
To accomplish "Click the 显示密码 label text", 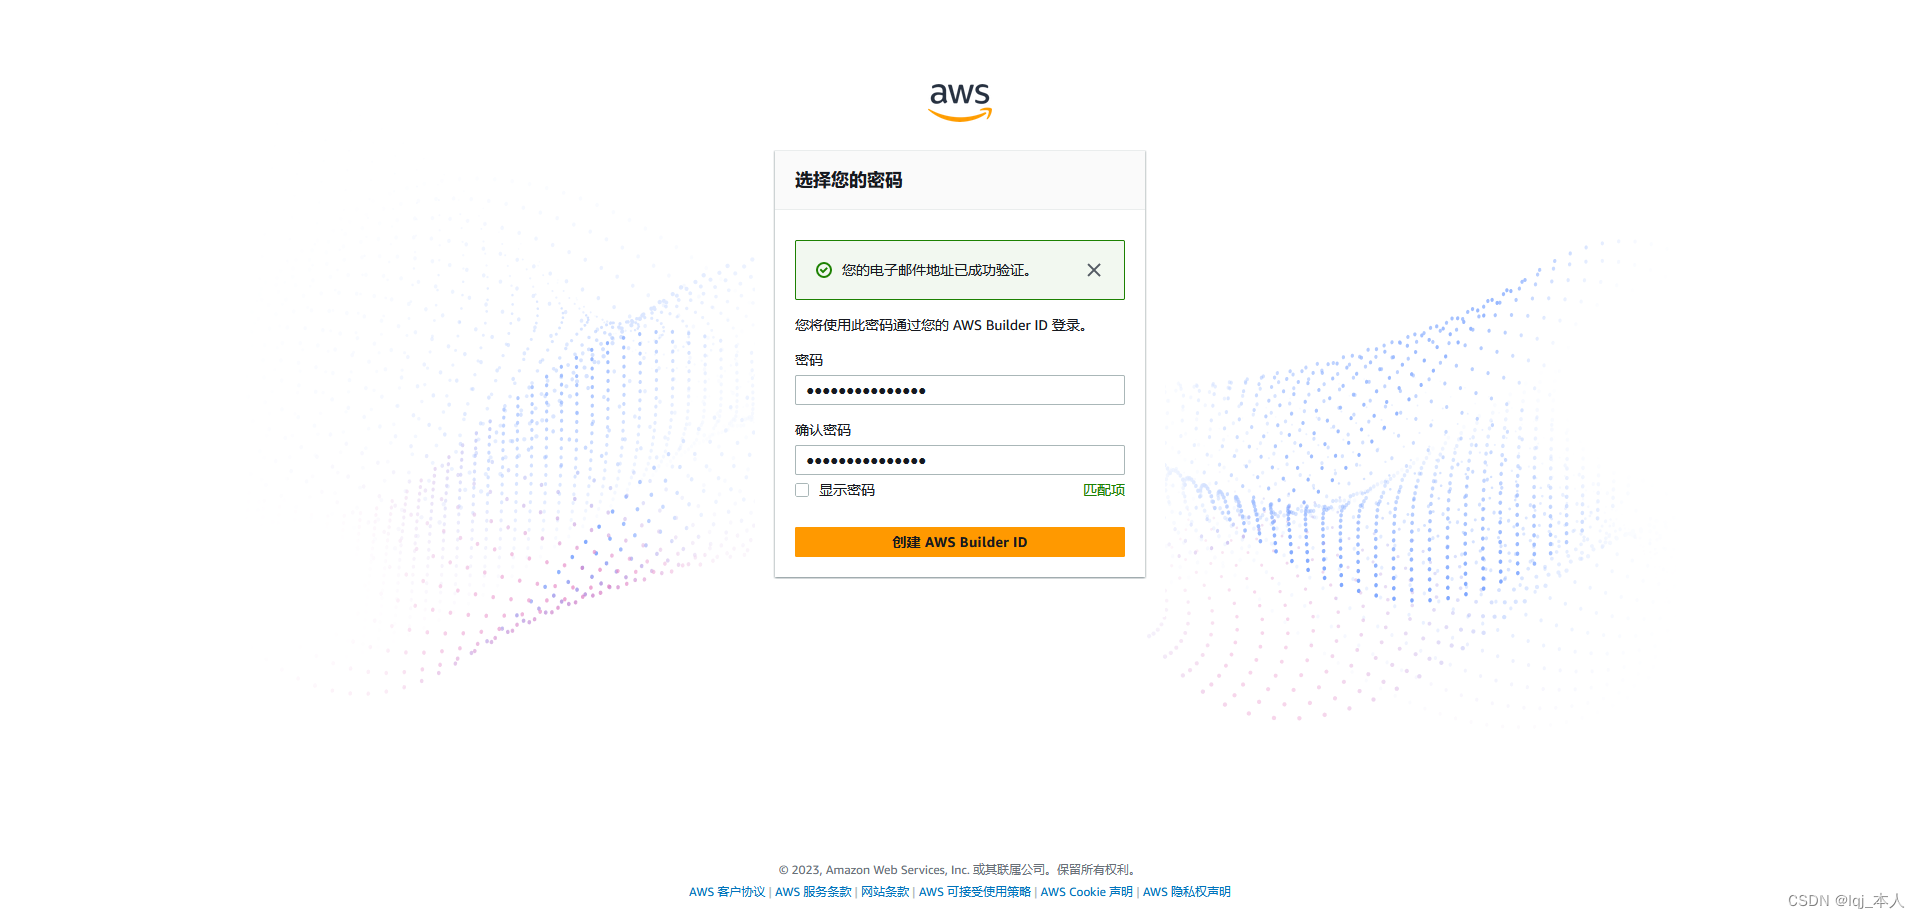I will point(847,490).
